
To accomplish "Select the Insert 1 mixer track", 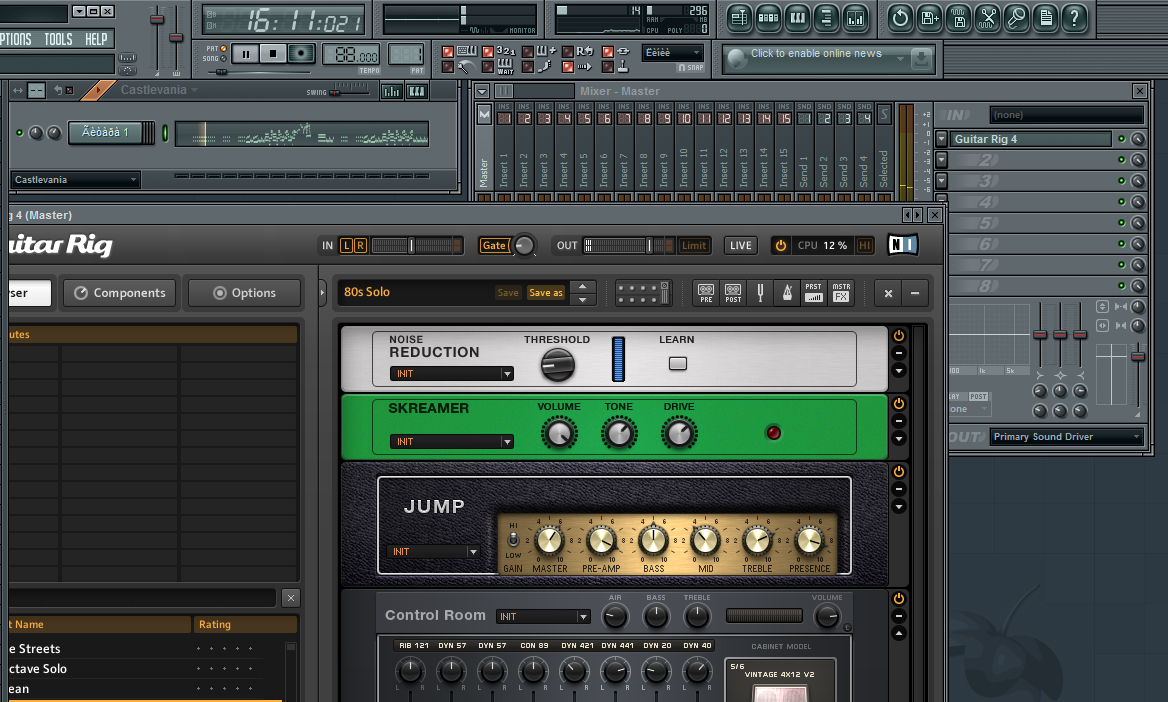I will pyautogui.click(x=504, y=153).
